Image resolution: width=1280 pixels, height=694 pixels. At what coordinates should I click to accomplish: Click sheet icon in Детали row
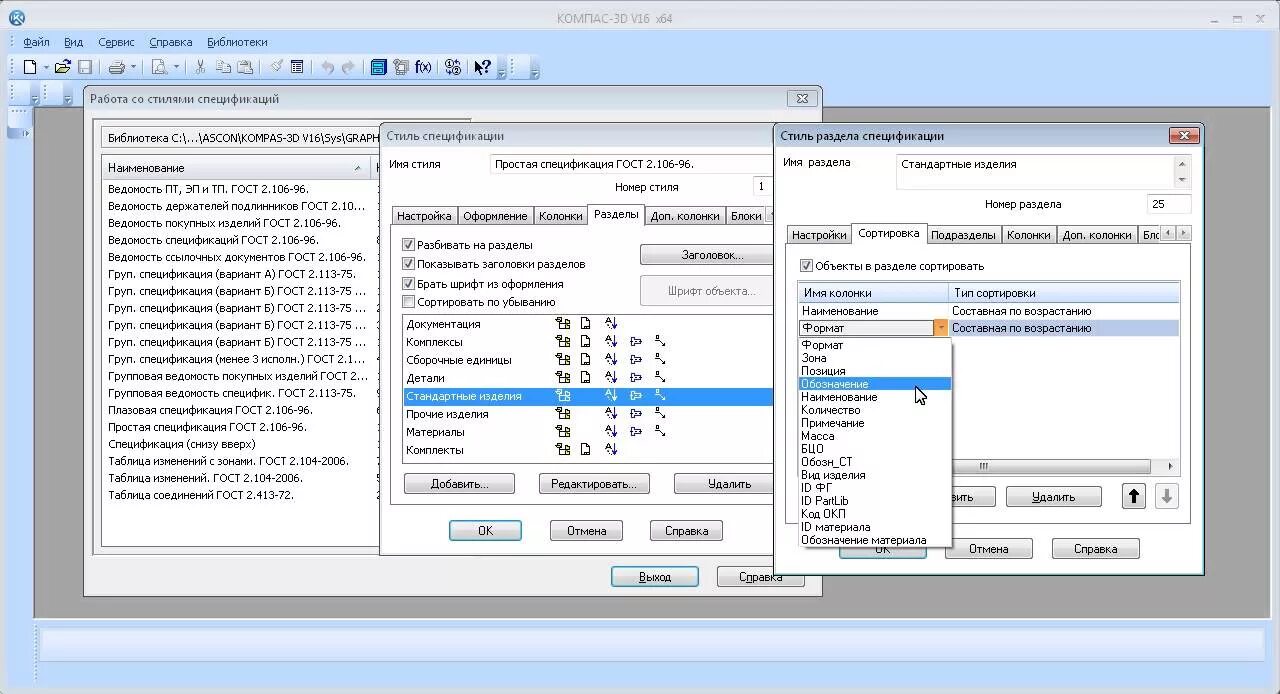pos(586,378)
